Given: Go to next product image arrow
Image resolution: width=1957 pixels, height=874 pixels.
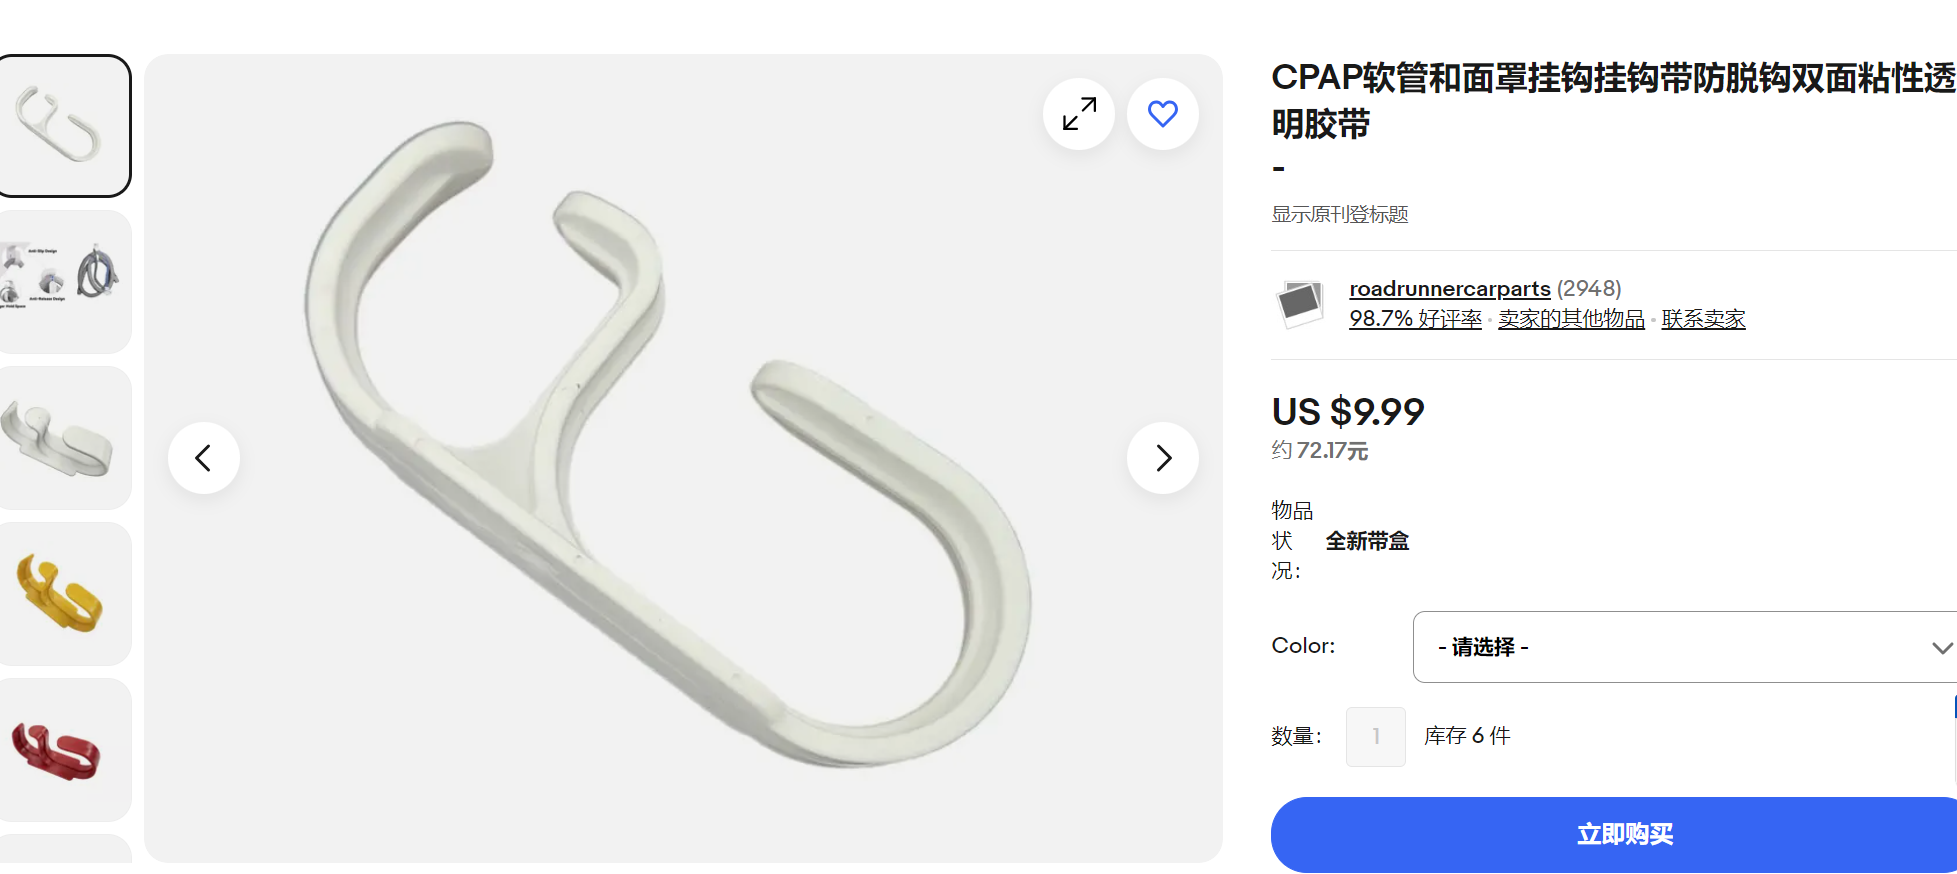Looking at the screenshot, I should [1163, 458].
